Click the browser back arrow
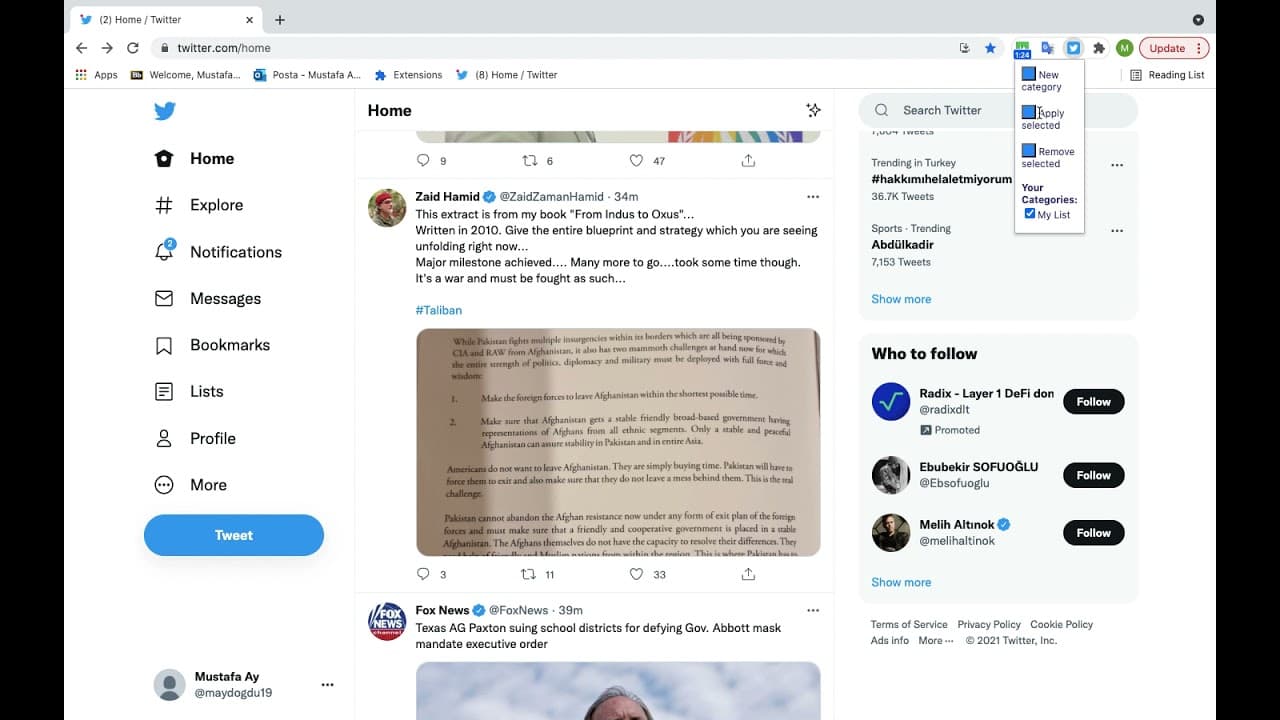Viewport: 1280px width, 720px height. pos(82,48)
